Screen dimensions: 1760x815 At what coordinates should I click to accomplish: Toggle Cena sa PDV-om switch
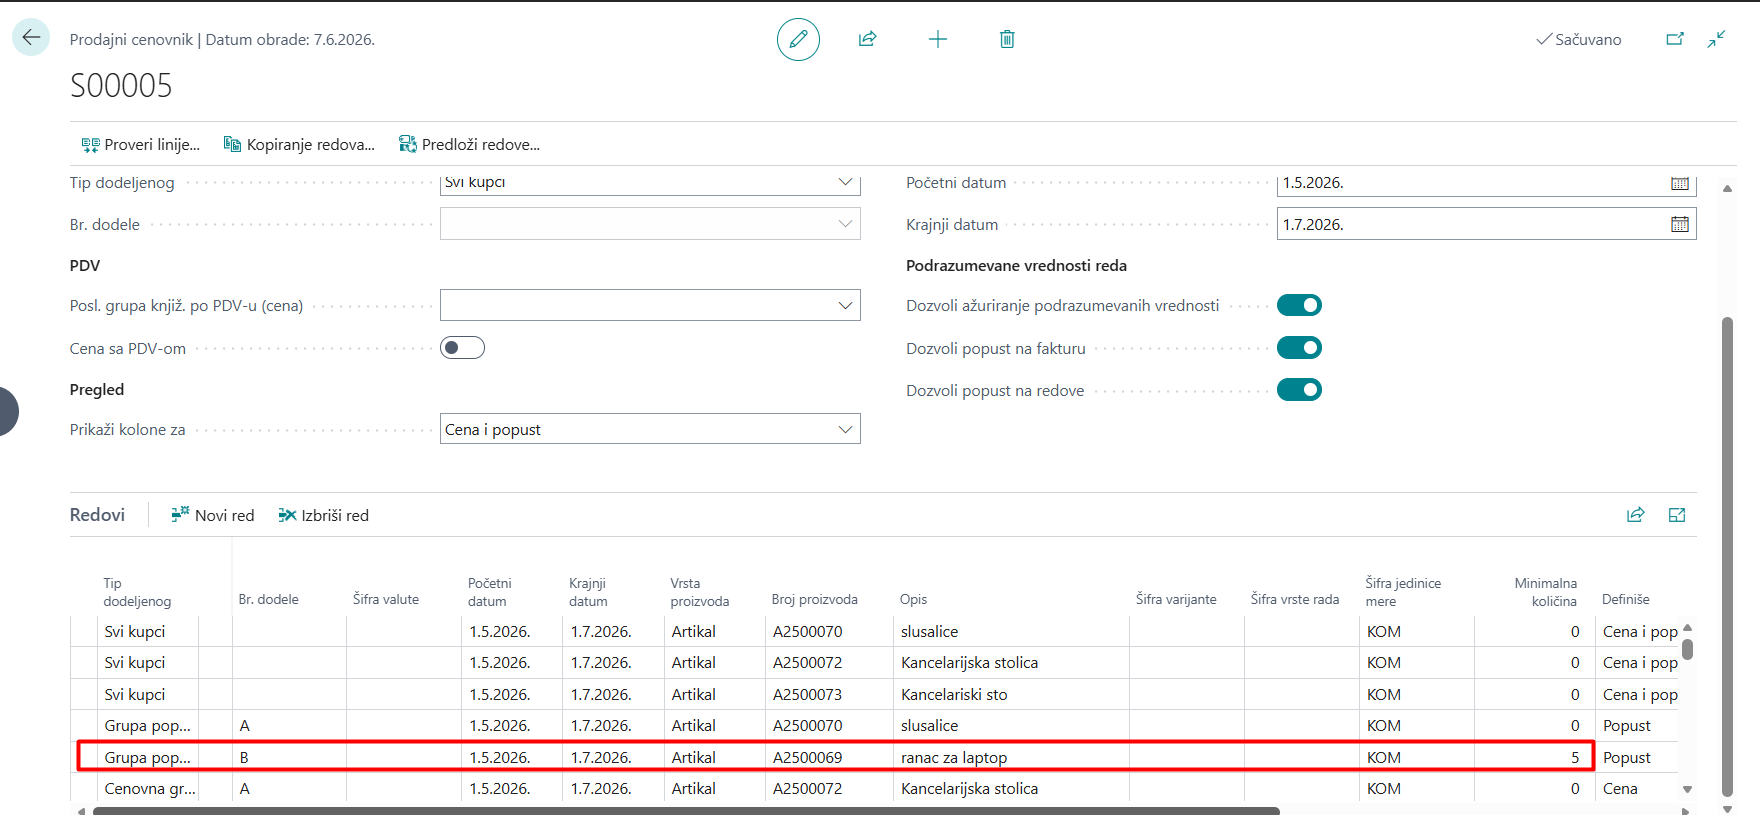462,347
